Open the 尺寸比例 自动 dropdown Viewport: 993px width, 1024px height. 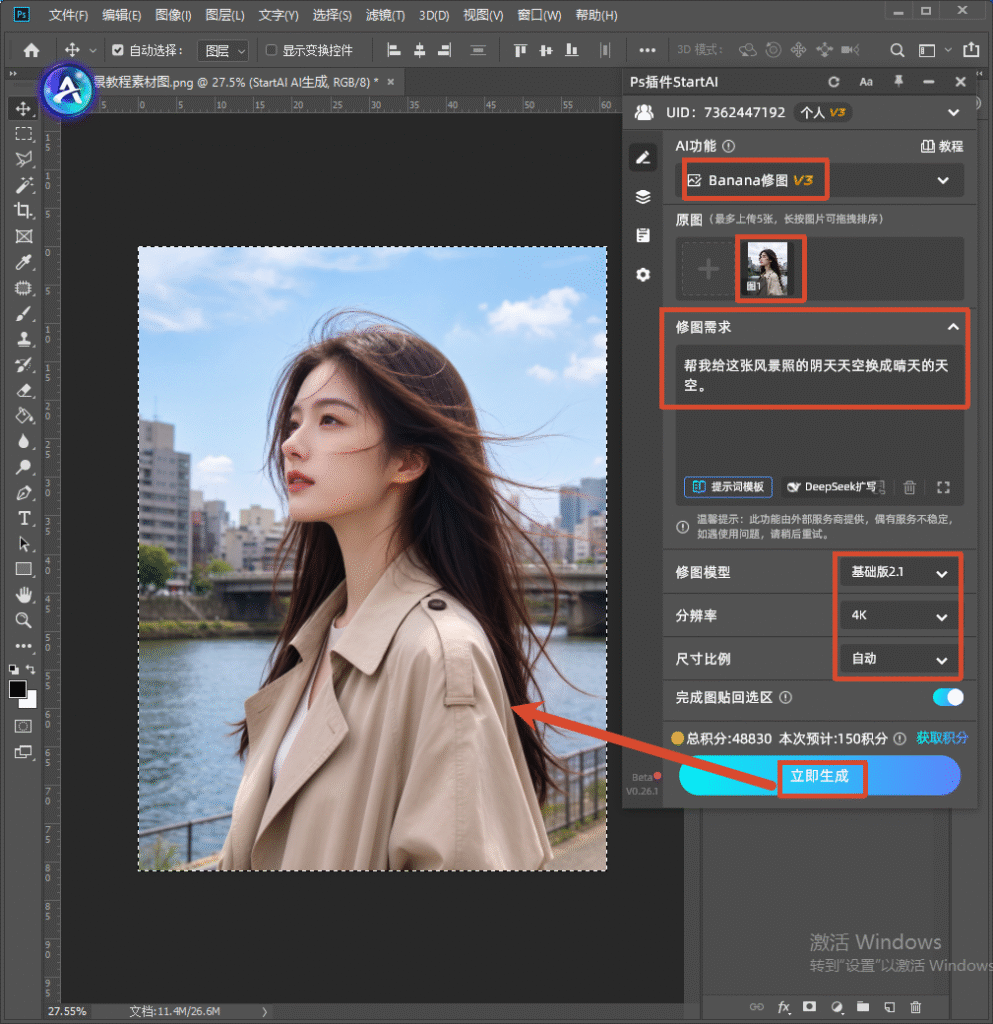tap(899, 659)
